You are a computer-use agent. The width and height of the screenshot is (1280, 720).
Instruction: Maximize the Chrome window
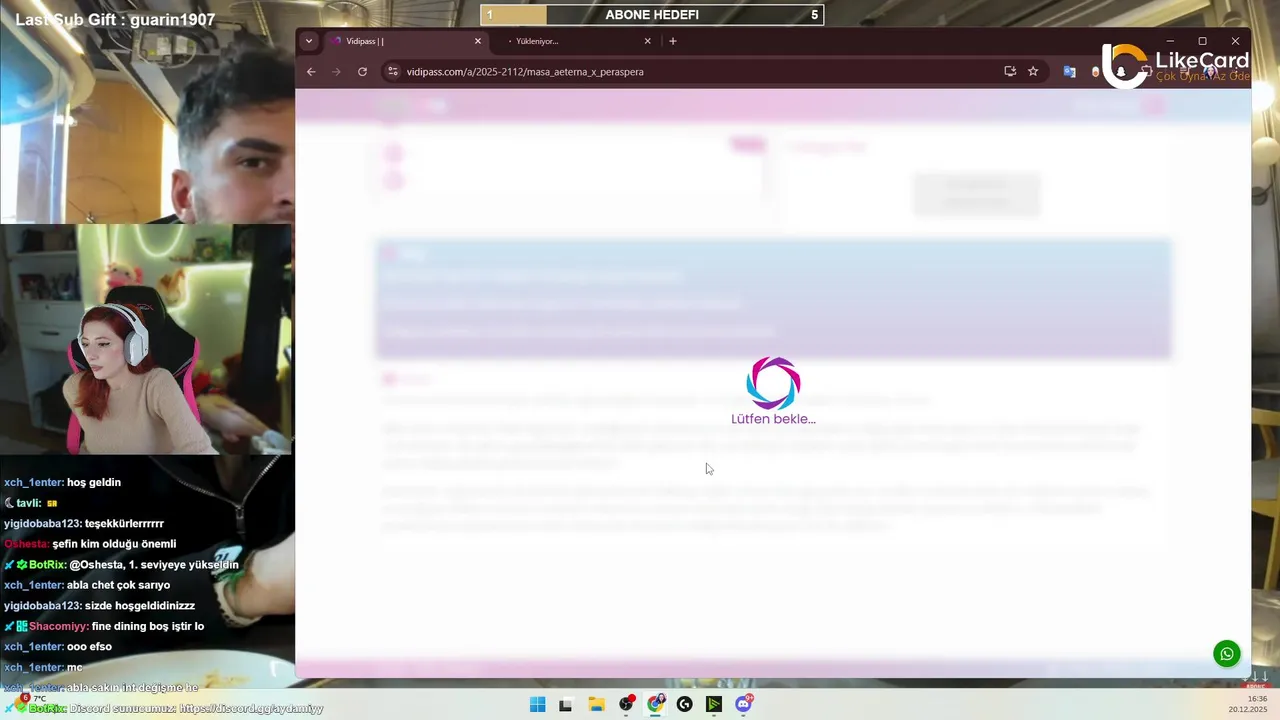tap(1202, 41)
